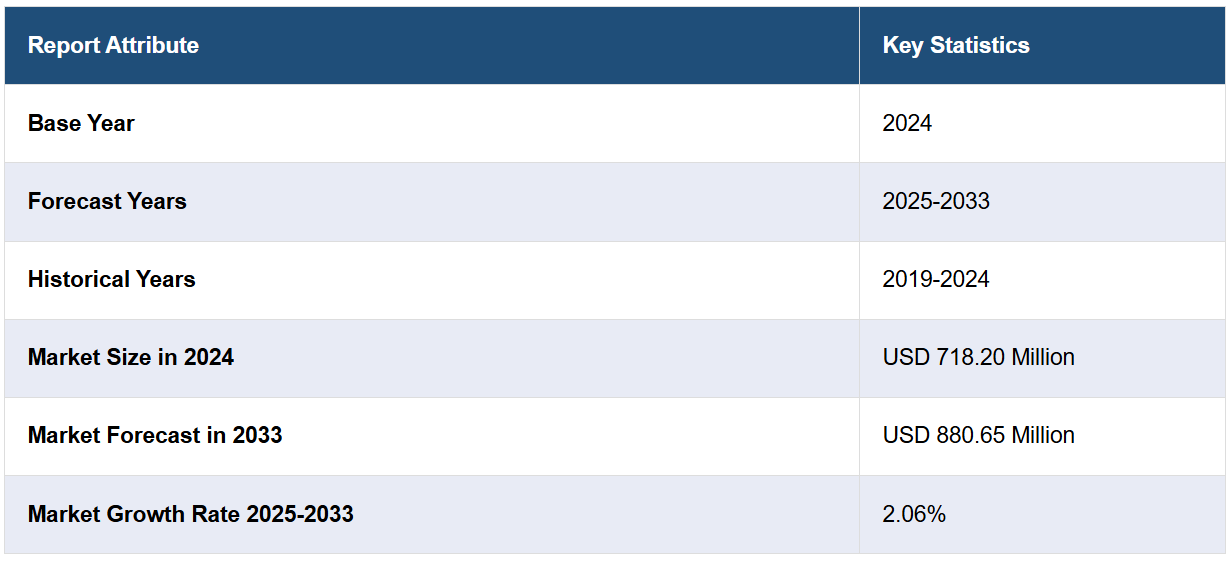Select the Market Size in 2024 label

pyautogui.click(x=130, y=357)
